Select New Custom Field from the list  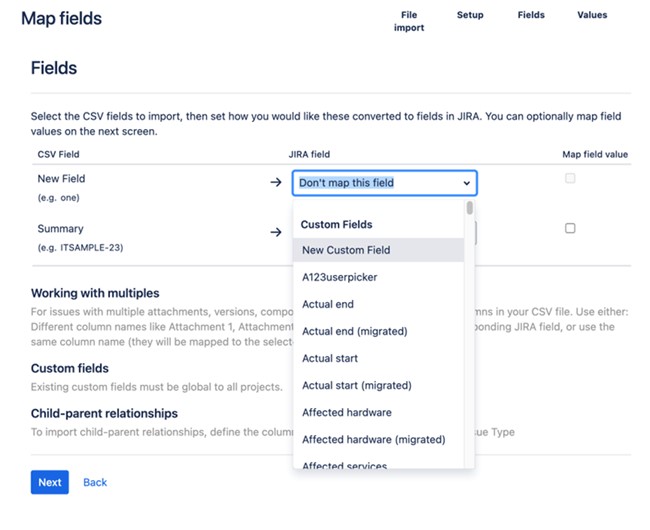coord(378,250)
